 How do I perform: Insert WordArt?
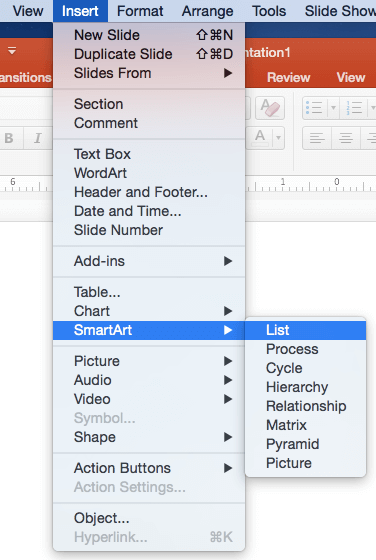[149, 173]
